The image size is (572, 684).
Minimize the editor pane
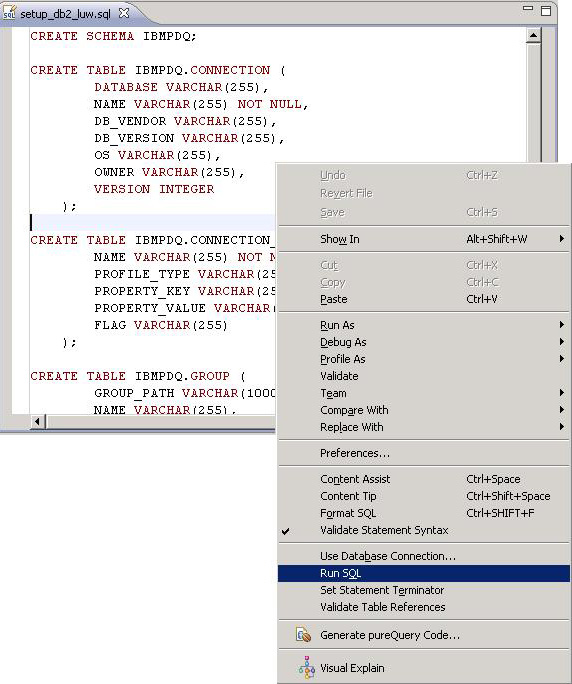coord(528,8)
